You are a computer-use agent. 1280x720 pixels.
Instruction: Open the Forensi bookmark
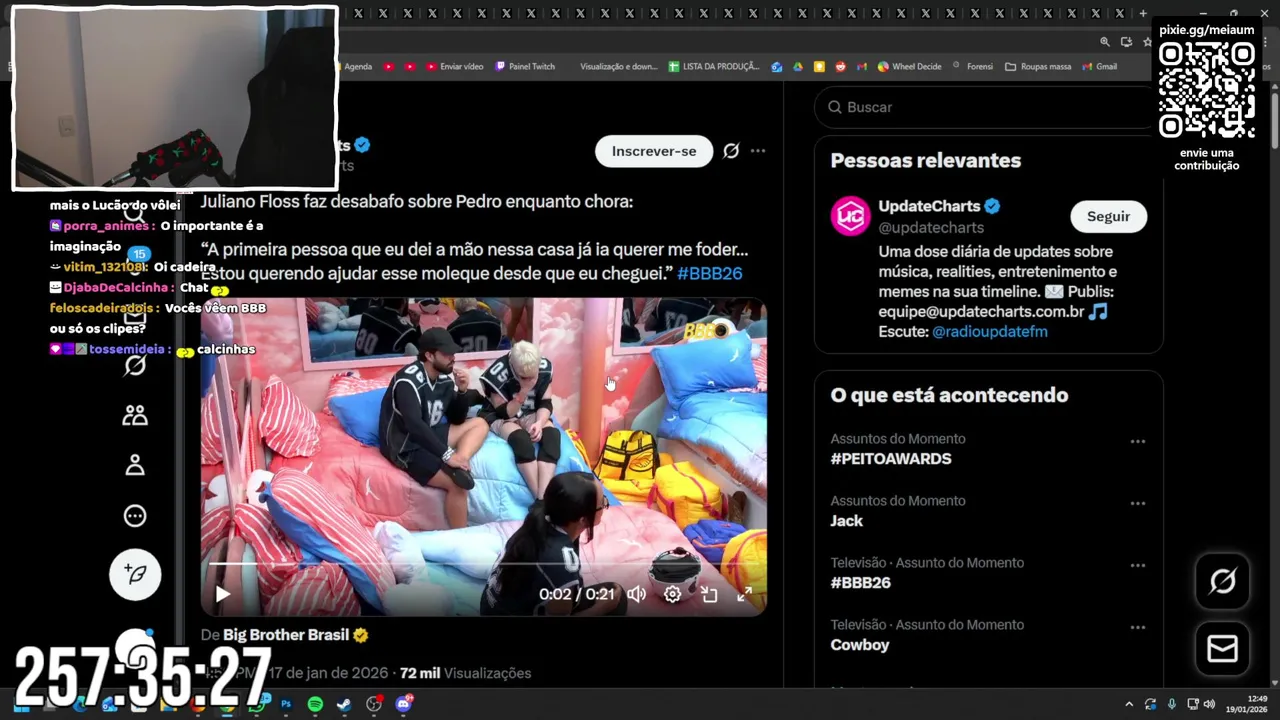click(973, 67)
